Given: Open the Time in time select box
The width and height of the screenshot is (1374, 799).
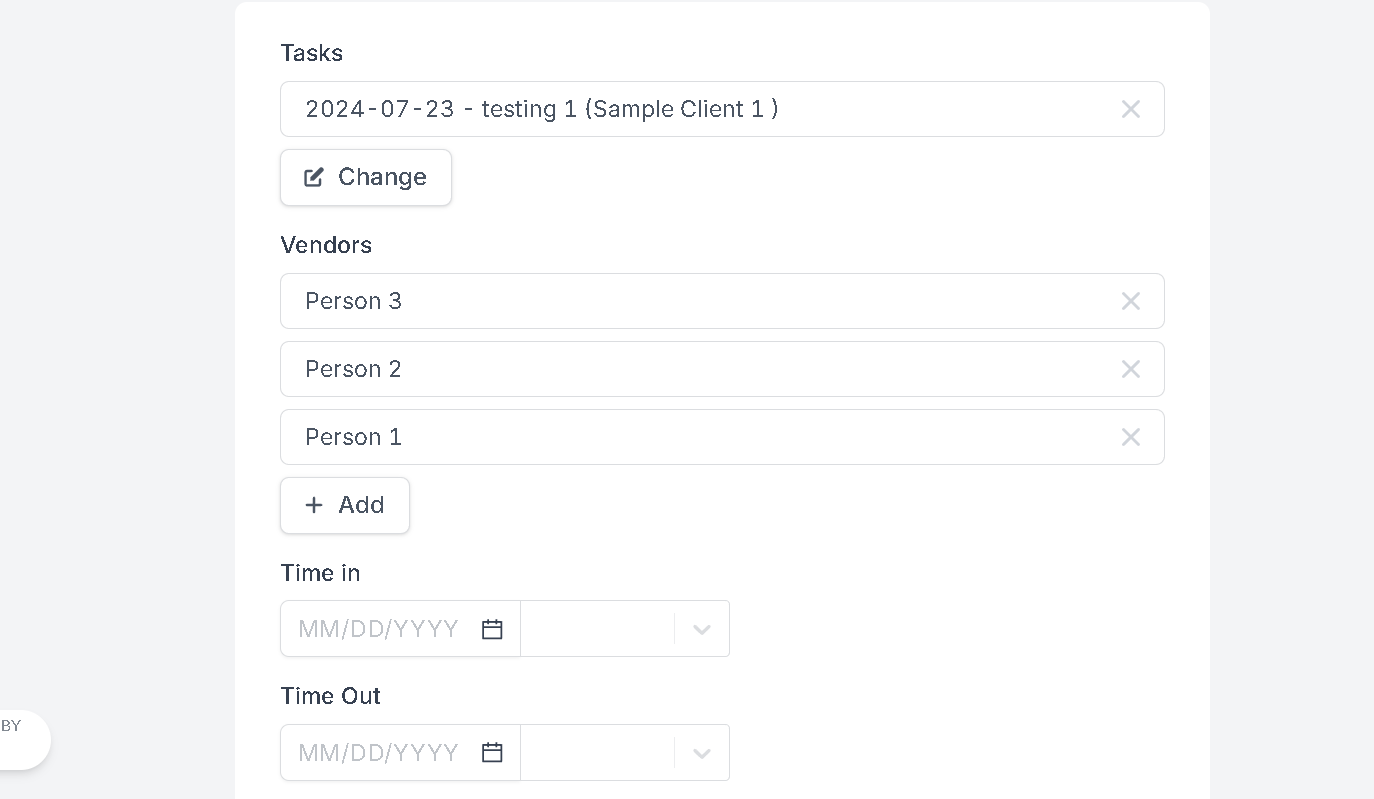Looking at the screenshot, I should [625, 629].
